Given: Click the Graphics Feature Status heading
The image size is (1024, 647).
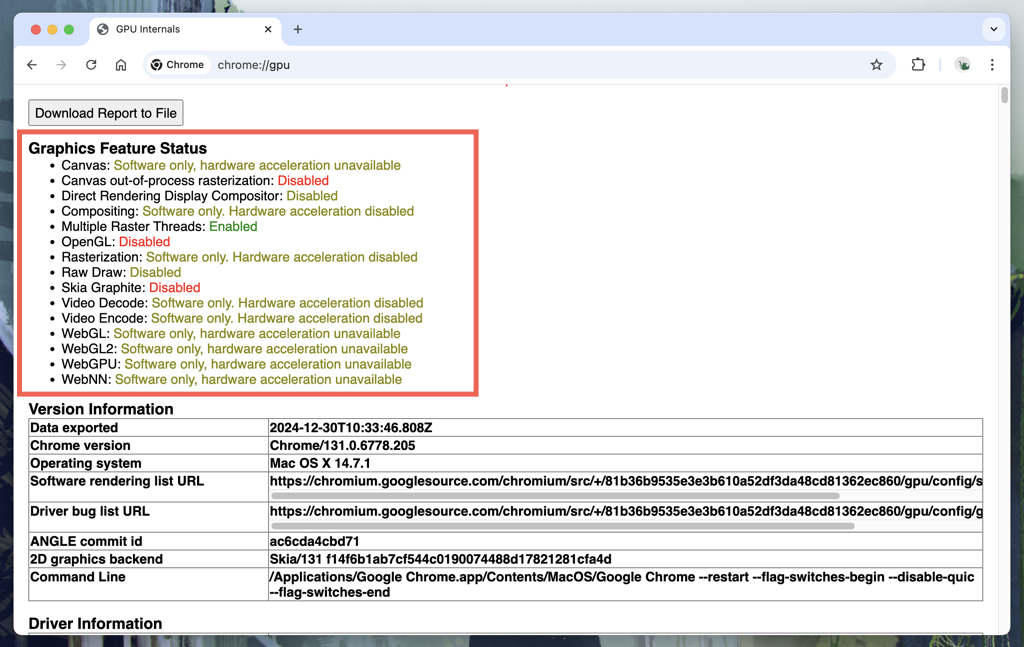Looking at the screenshot, I should pos(118,148).
